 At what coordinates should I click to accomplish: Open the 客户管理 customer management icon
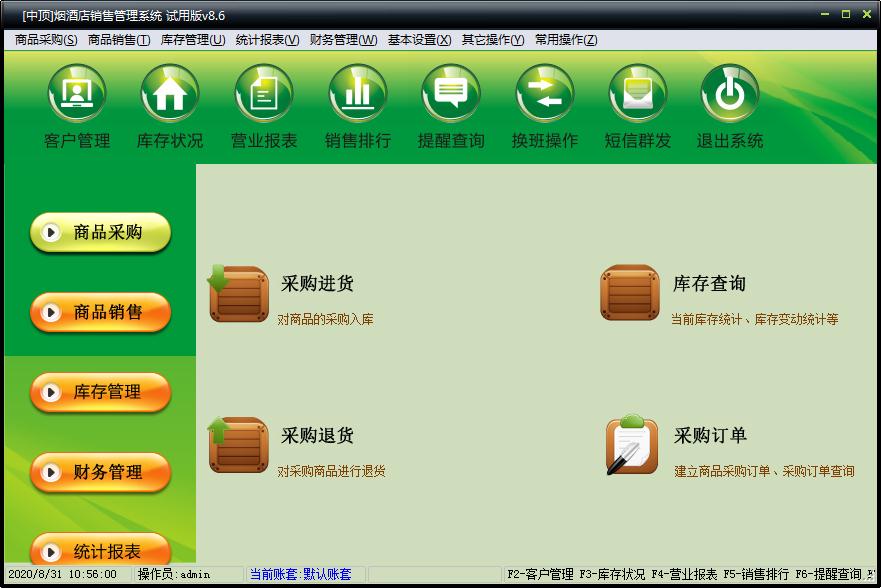[77, 93]
